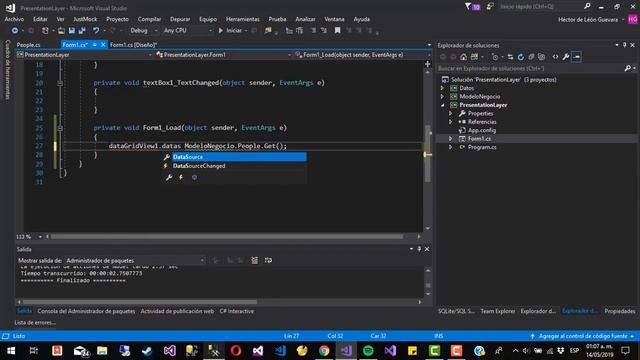Clear all output pane text icon
Screen dimensions: 640x360
(x=254, y=260)
